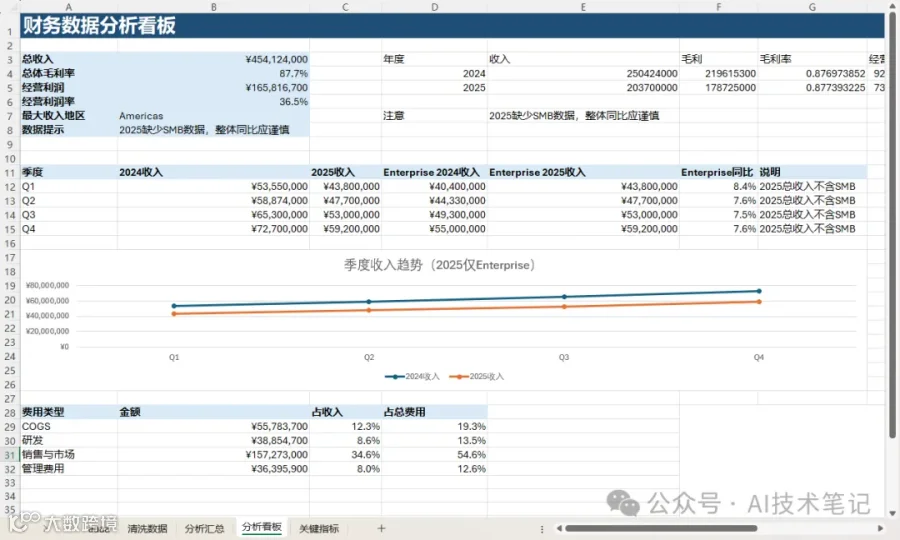The image size is (900, 540).
Task: Select the 费用类型 header cell
Action: (69, 412)
